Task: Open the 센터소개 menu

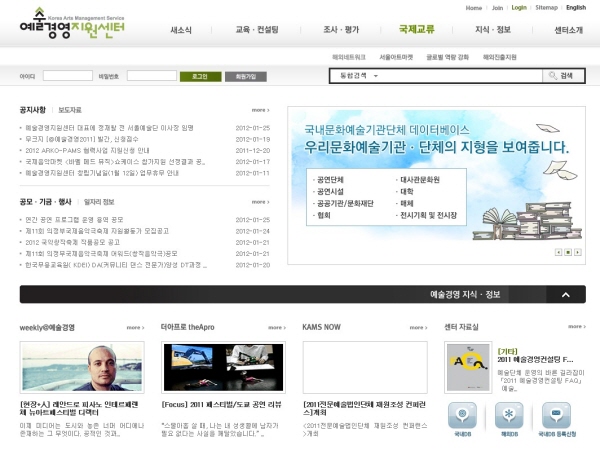Action: (568, 30)
